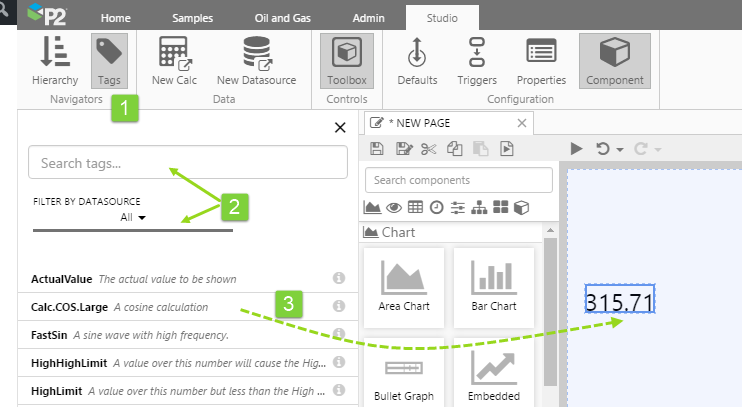Show info for HighHighLimit tag
The width and height of the screenshot is (742, 407).
pos(339,362)
